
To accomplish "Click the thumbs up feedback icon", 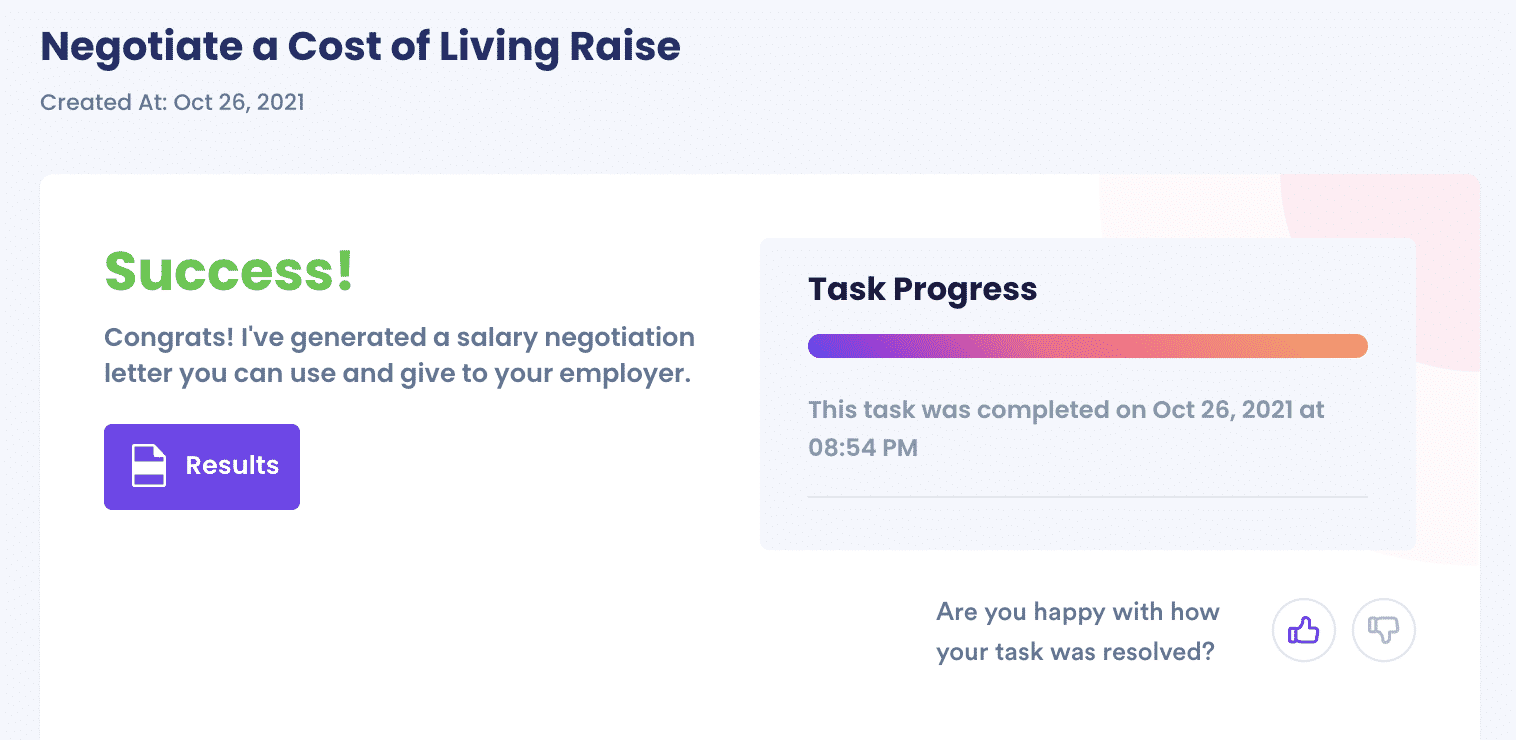I will pos(1303,630).
